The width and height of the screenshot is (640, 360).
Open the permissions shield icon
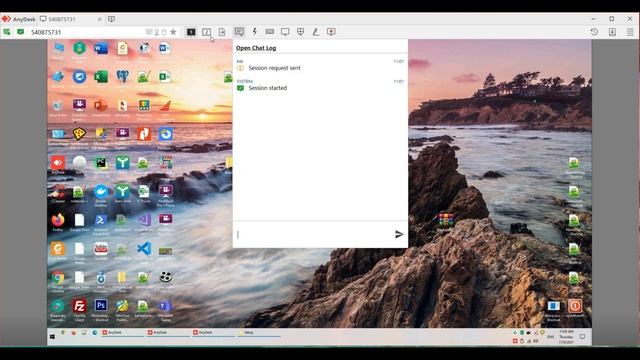[300, 31]
